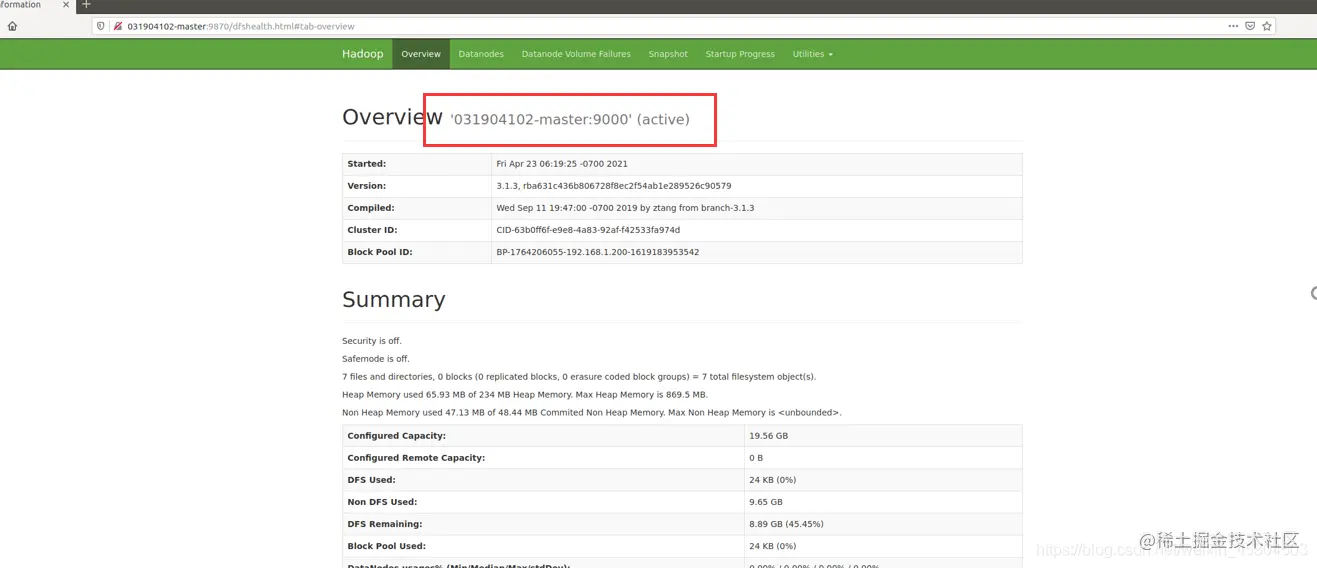Image resolution: width=1317 pixels, height=568 pixels.
Task: Open the Startup Progress tab
Action: 740,54
